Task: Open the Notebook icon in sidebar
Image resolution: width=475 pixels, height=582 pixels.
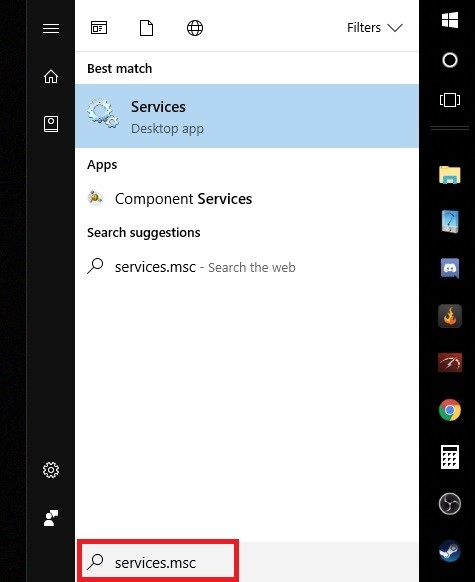Action: (51, 124)
